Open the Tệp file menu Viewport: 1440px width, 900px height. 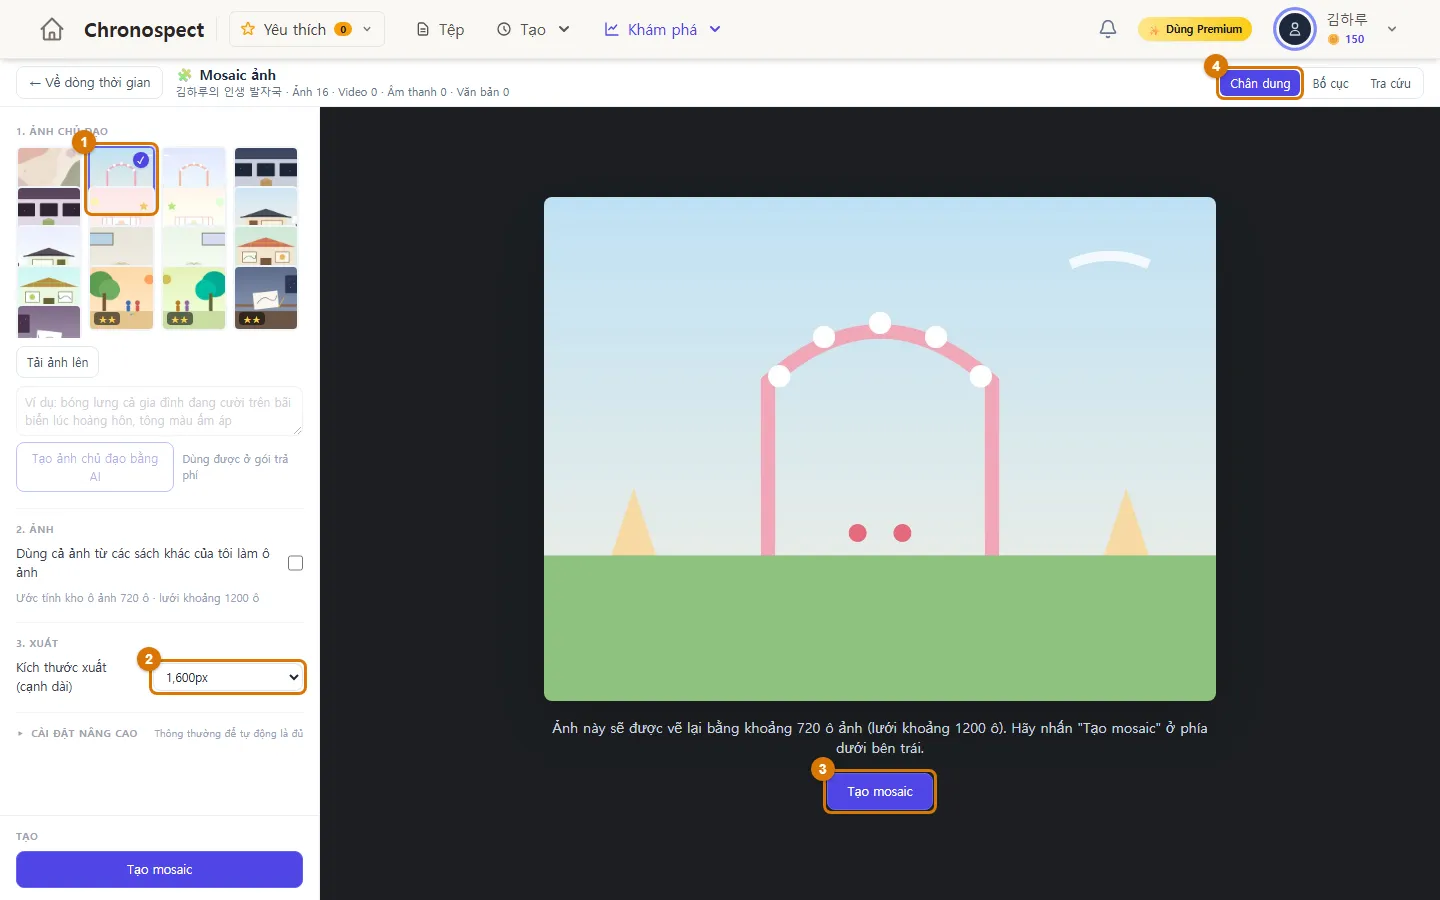coord(440,30)
